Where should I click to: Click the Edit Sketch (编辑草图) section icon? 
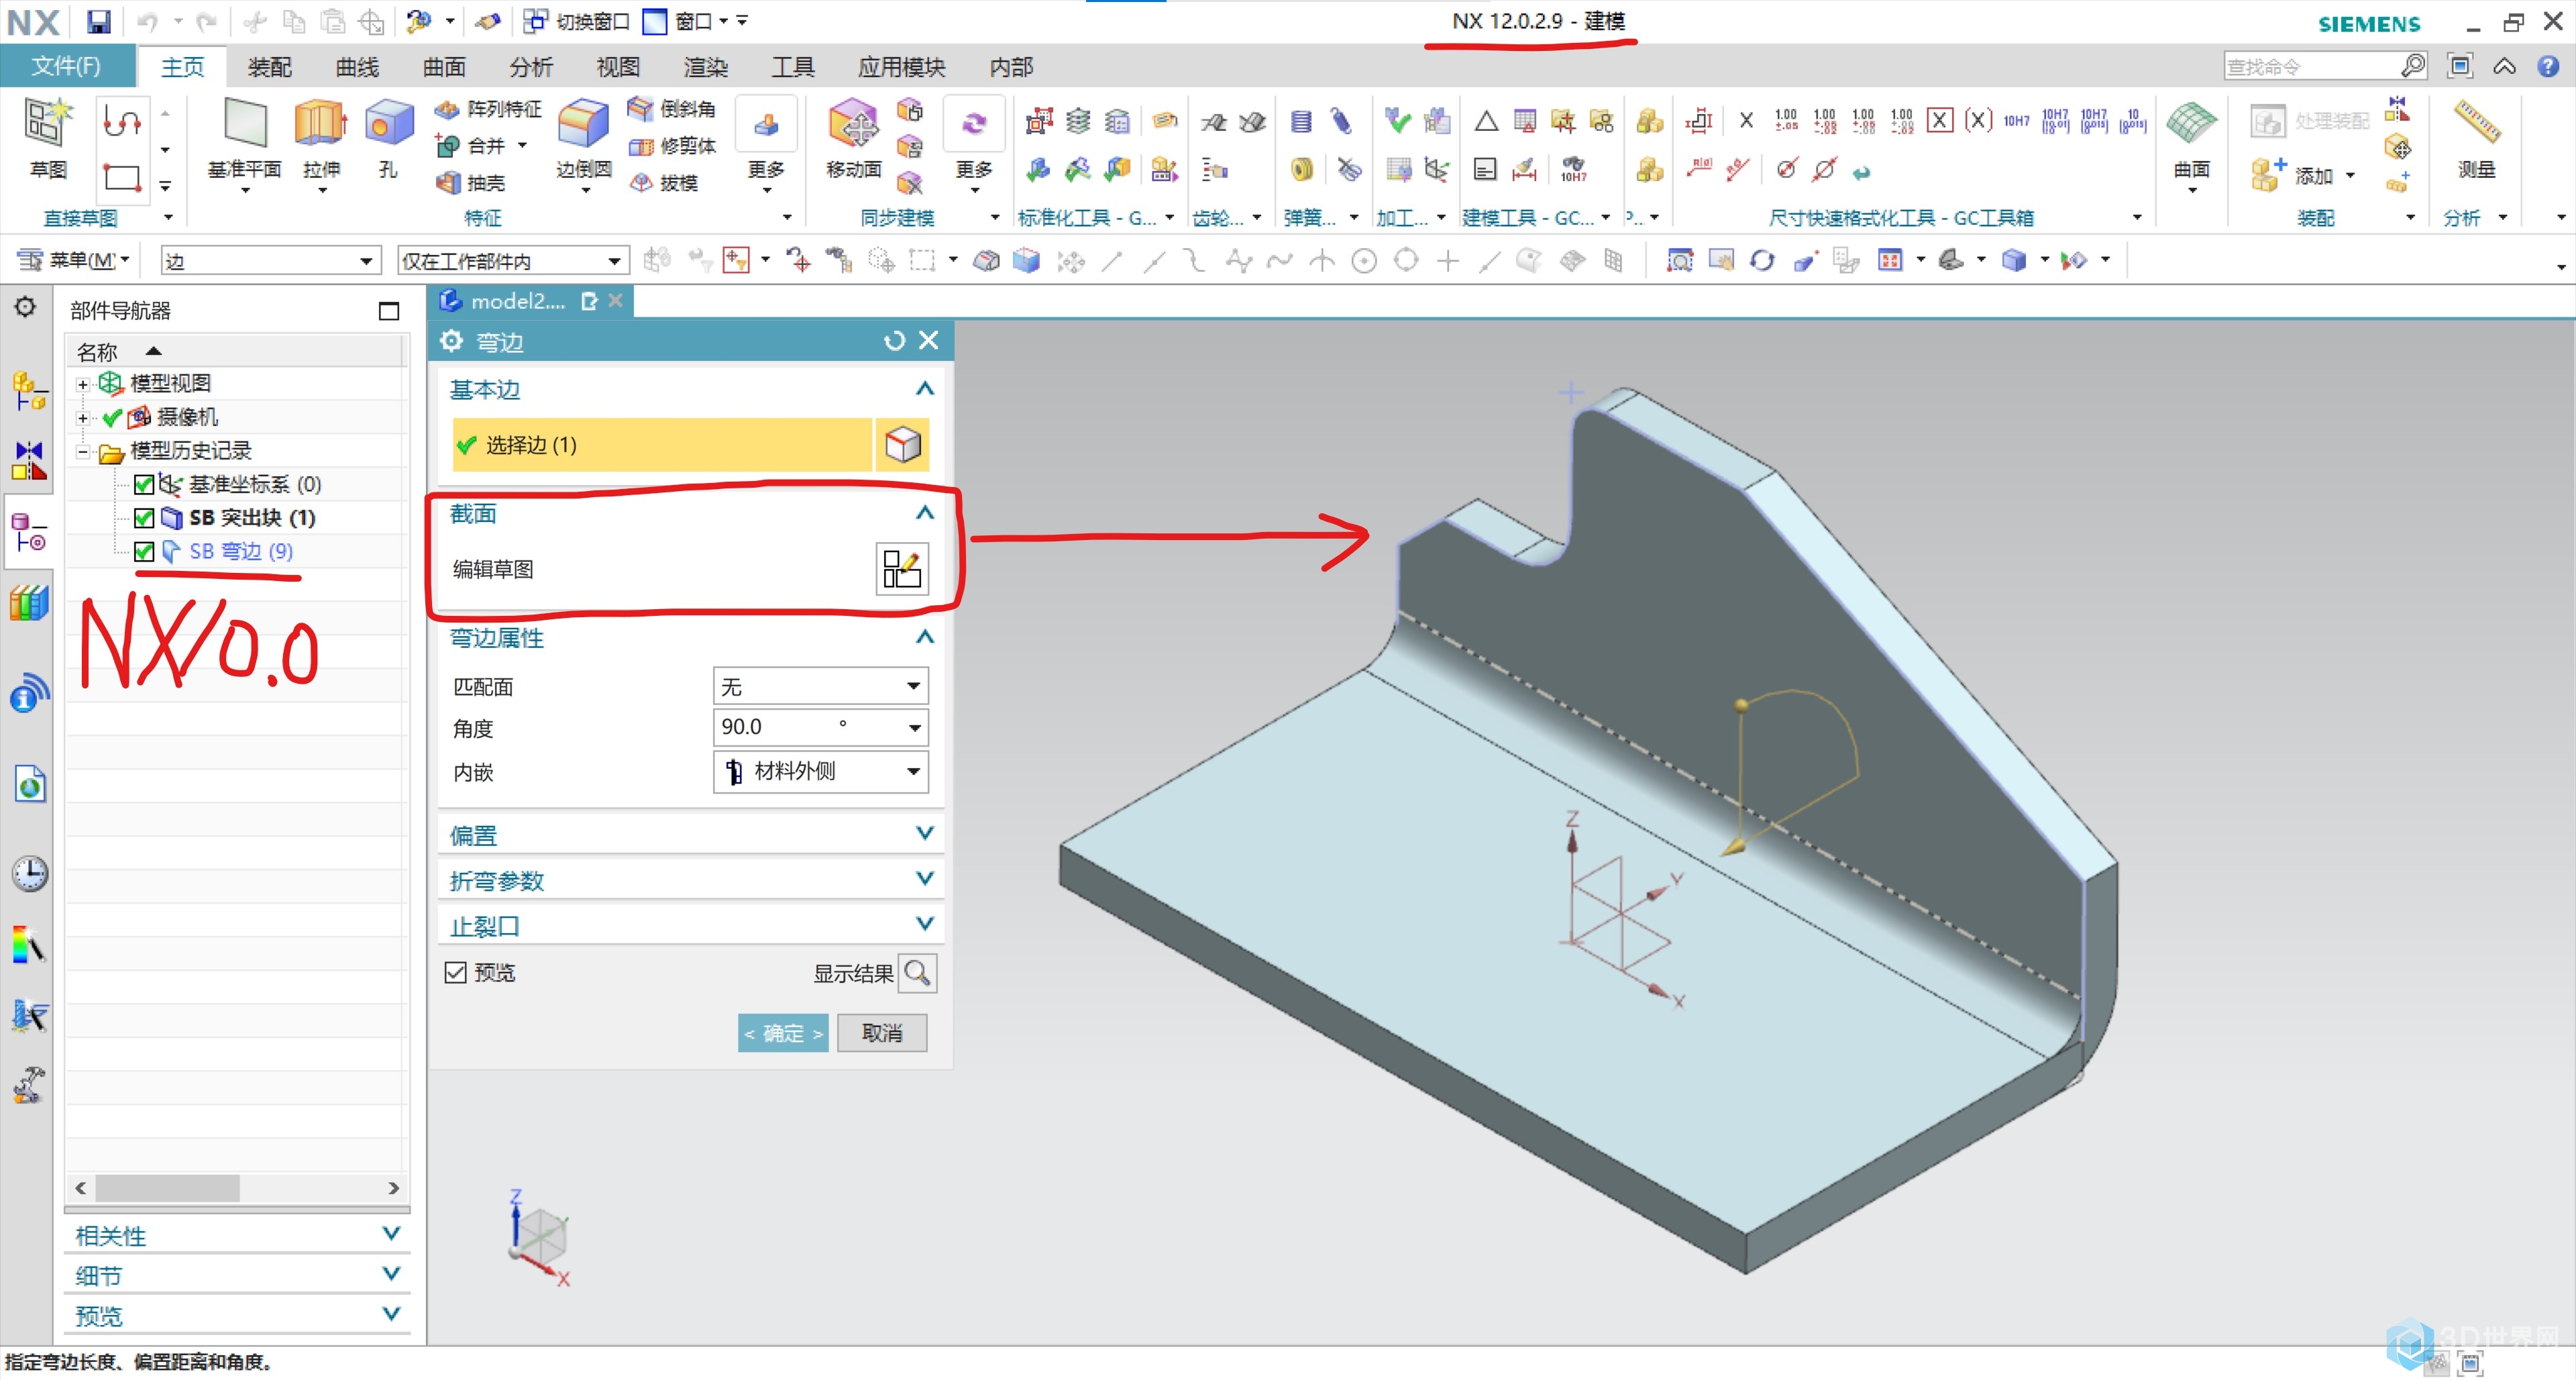click(x=902, y=569)
